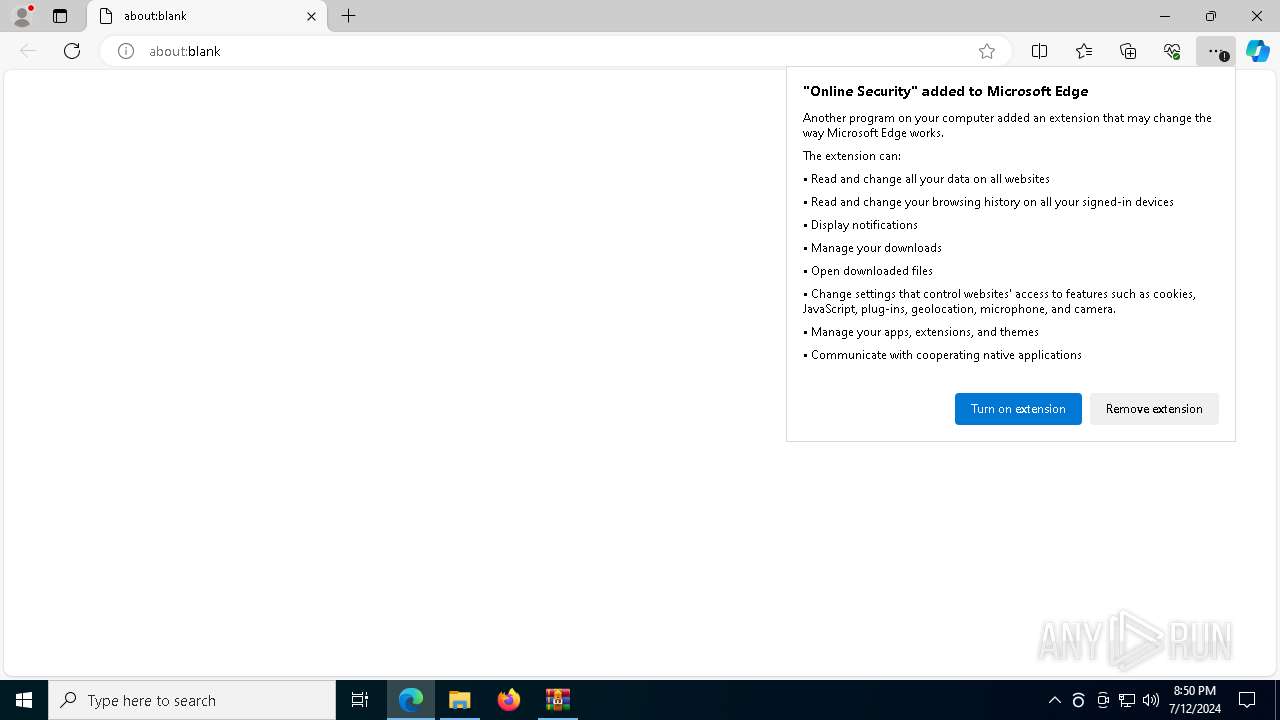Open the tab actions menu icon
1280x720 pixels.
tap(60, 16)
